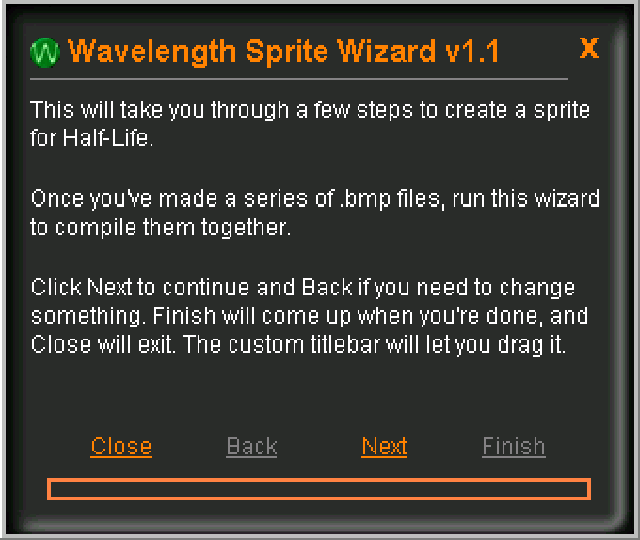The height and width of the screenshot is (540, 640).
Task: Click the line starting "Click Next to continue"
Action: [x=302, y=288]
